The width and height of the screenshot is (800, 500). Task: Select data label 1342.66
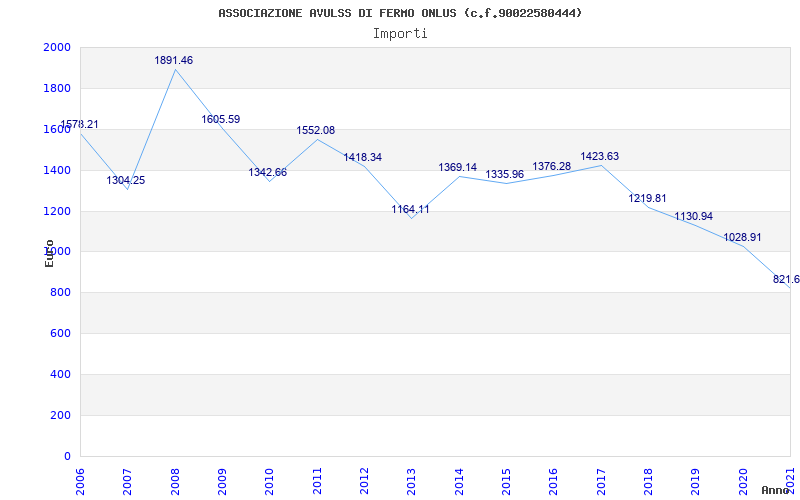coord(268,172)
